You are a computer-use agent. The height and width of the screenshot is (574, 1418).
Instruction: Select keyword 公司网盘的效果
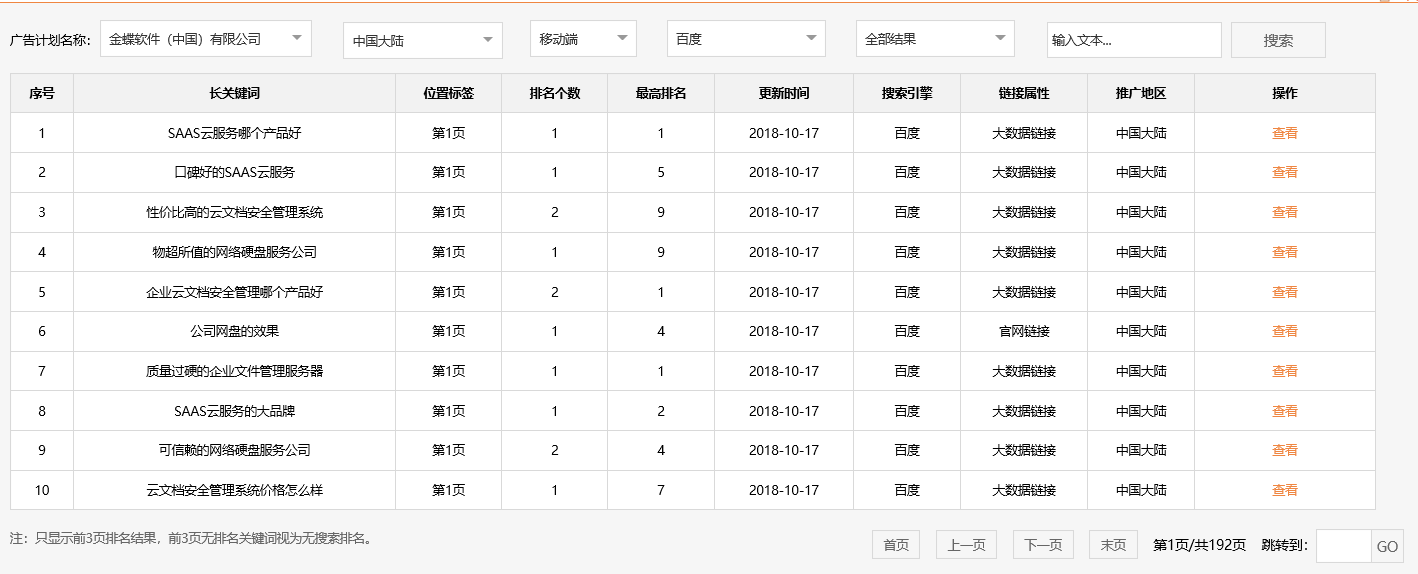tap(235, 331)
